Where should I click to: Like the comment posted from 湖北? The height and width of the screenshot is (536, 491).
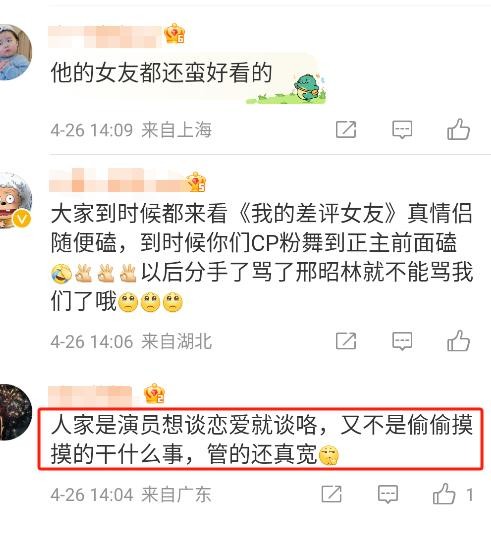click(459, 341)
